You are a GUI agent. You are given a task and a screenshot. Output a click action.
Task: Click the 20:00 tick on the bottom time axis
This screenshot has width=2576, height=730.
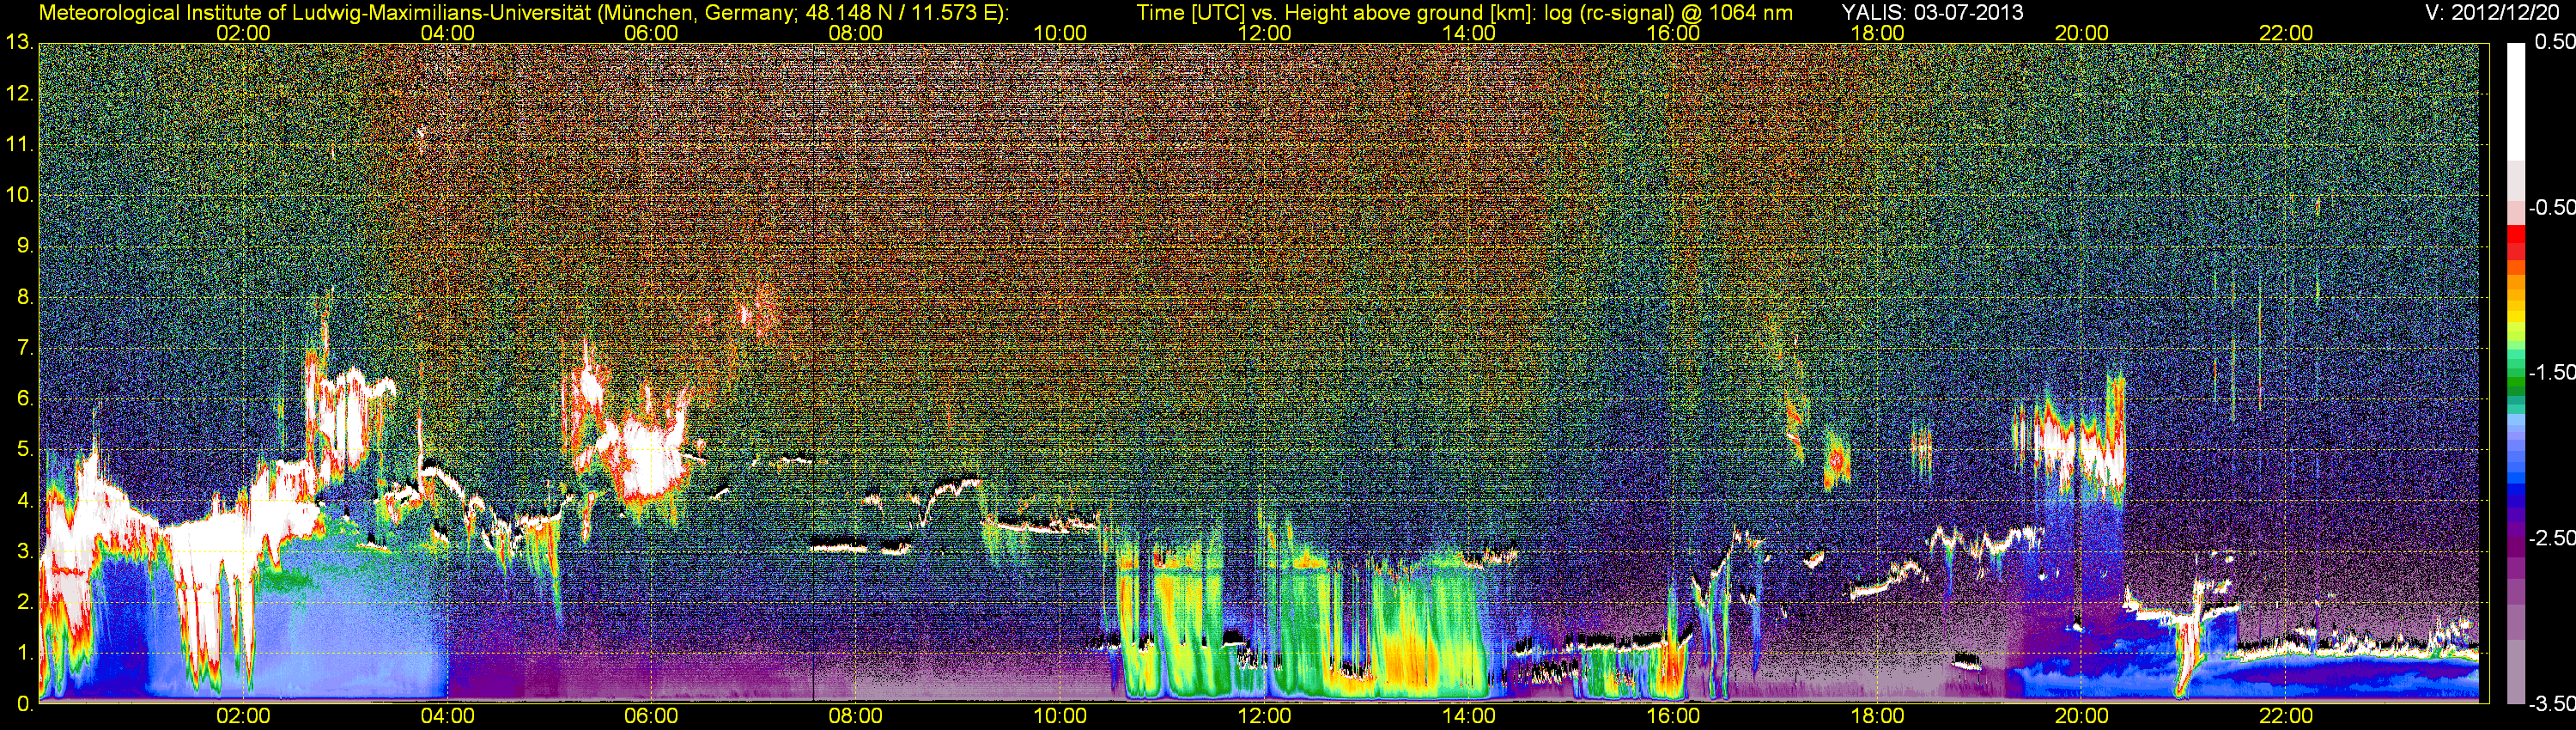coord(2082,716)
